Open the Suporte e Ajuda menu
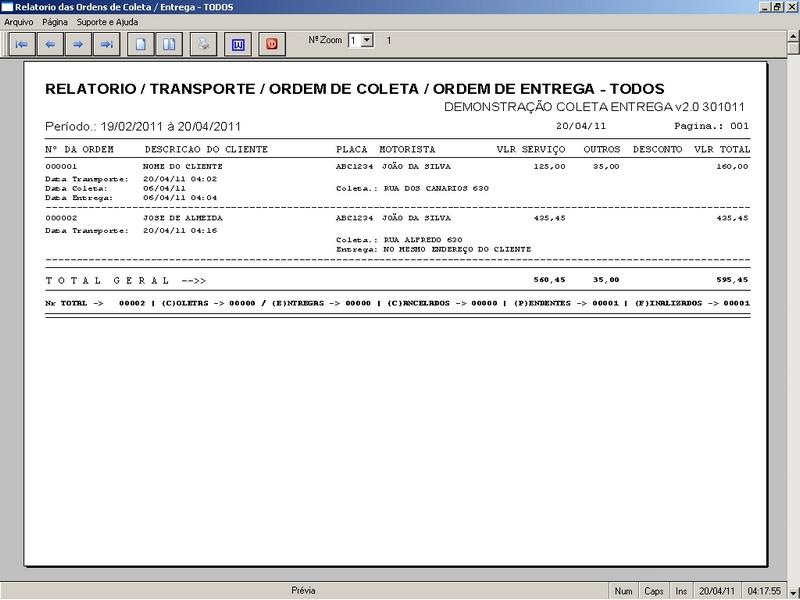Image resolution: width=800 pixels, height=600 pixels. (x=107, y=22)
